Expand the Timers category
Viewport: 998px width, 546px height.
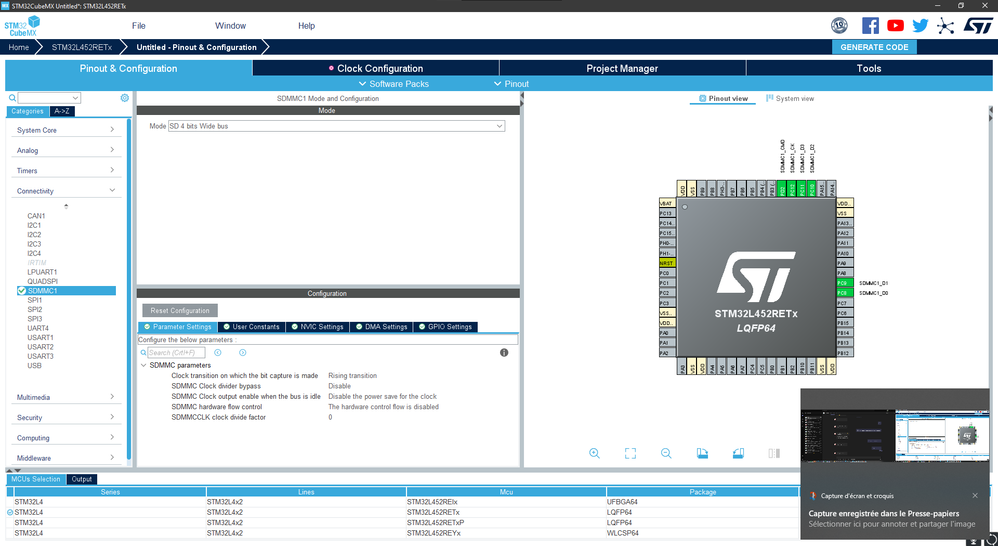[66, 171]
